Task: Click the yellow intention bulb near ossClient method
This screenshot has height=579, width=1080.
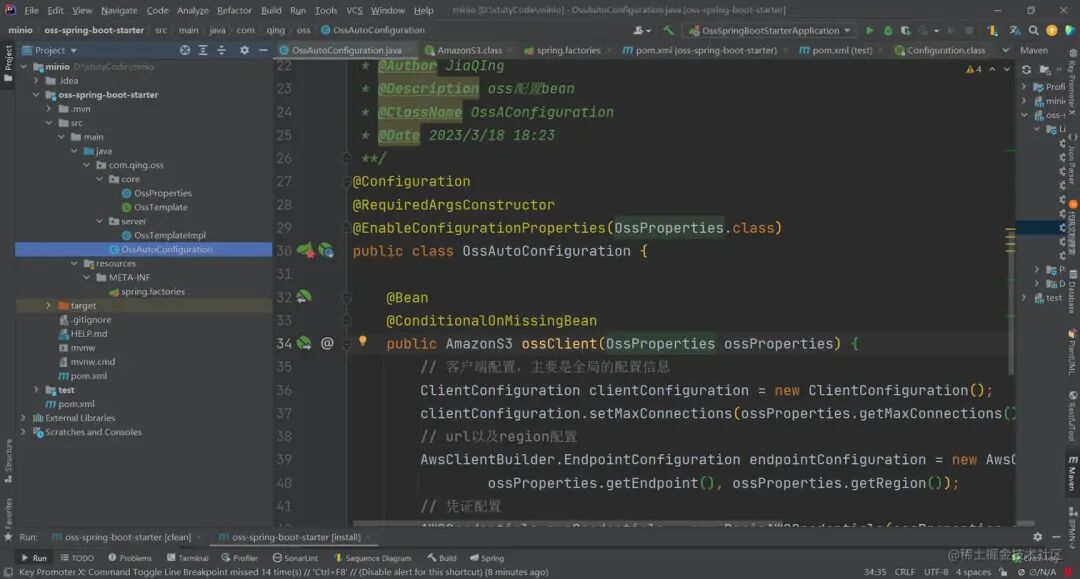Action: [x=362, y=343]
